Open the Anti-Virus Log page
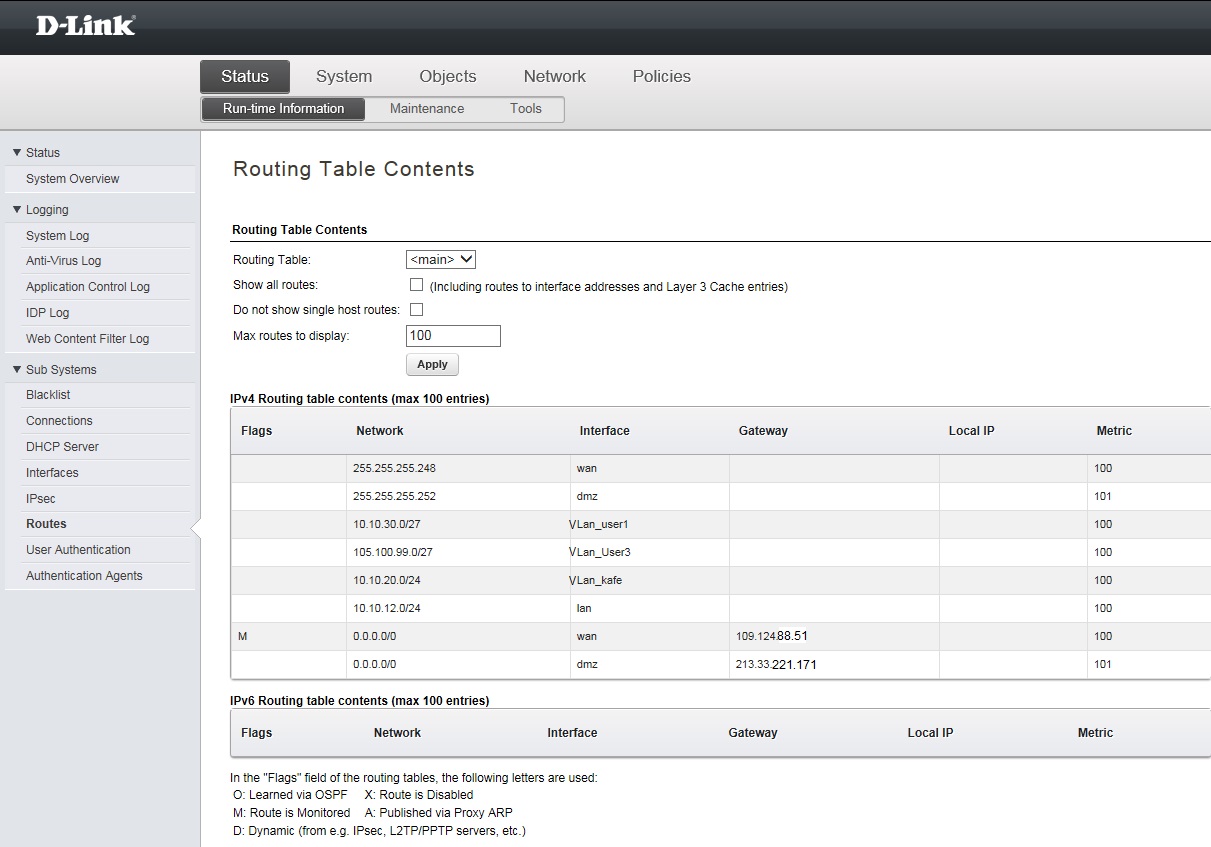Viewport: 1211px width, 847px height. coord(63,261)
